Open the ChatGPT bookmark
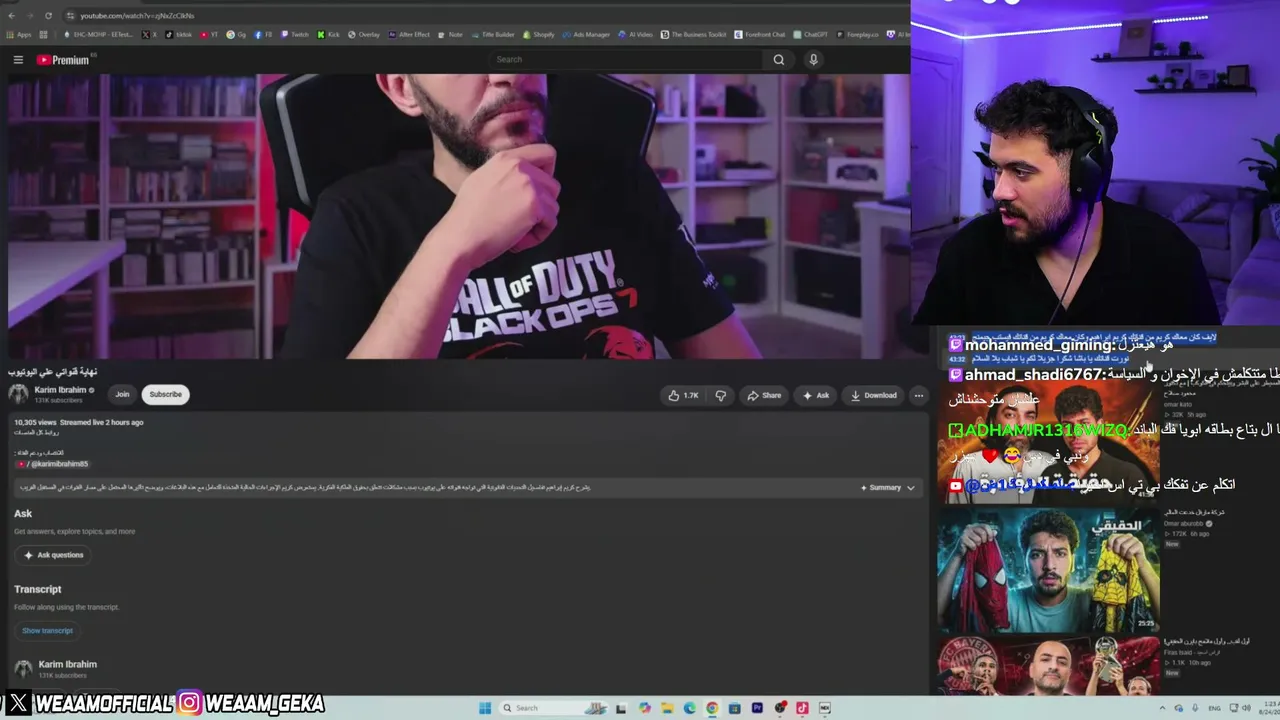 tap(809, 35)
